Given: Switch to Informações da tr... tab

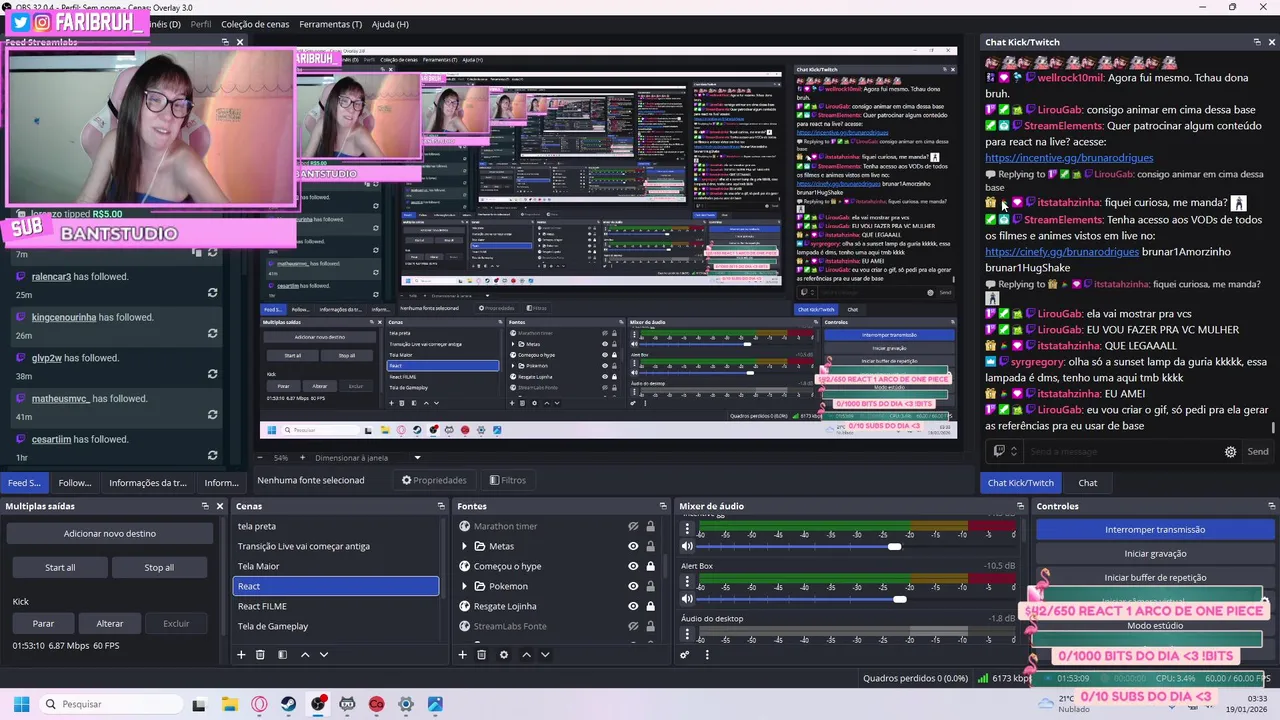Looking at the screenshot, I should [148, 483].
